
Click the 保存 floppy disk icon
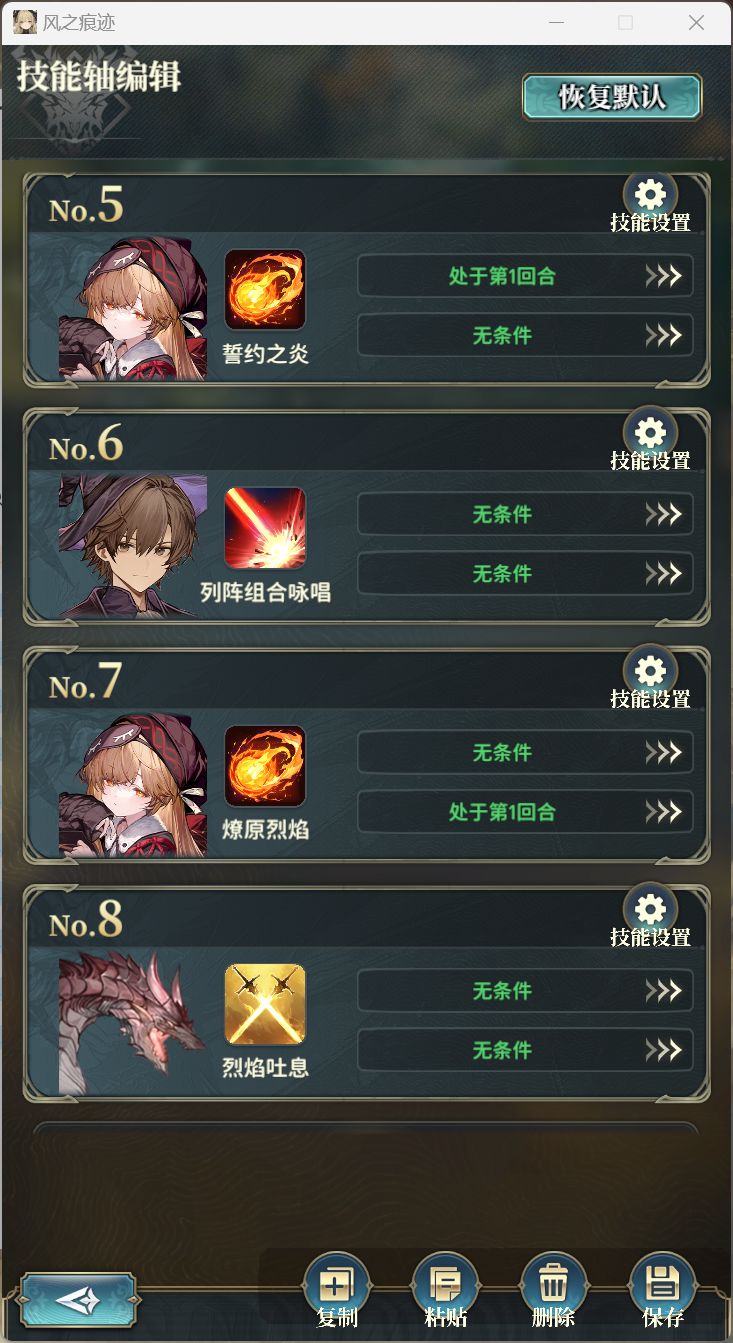(662, 1286)
